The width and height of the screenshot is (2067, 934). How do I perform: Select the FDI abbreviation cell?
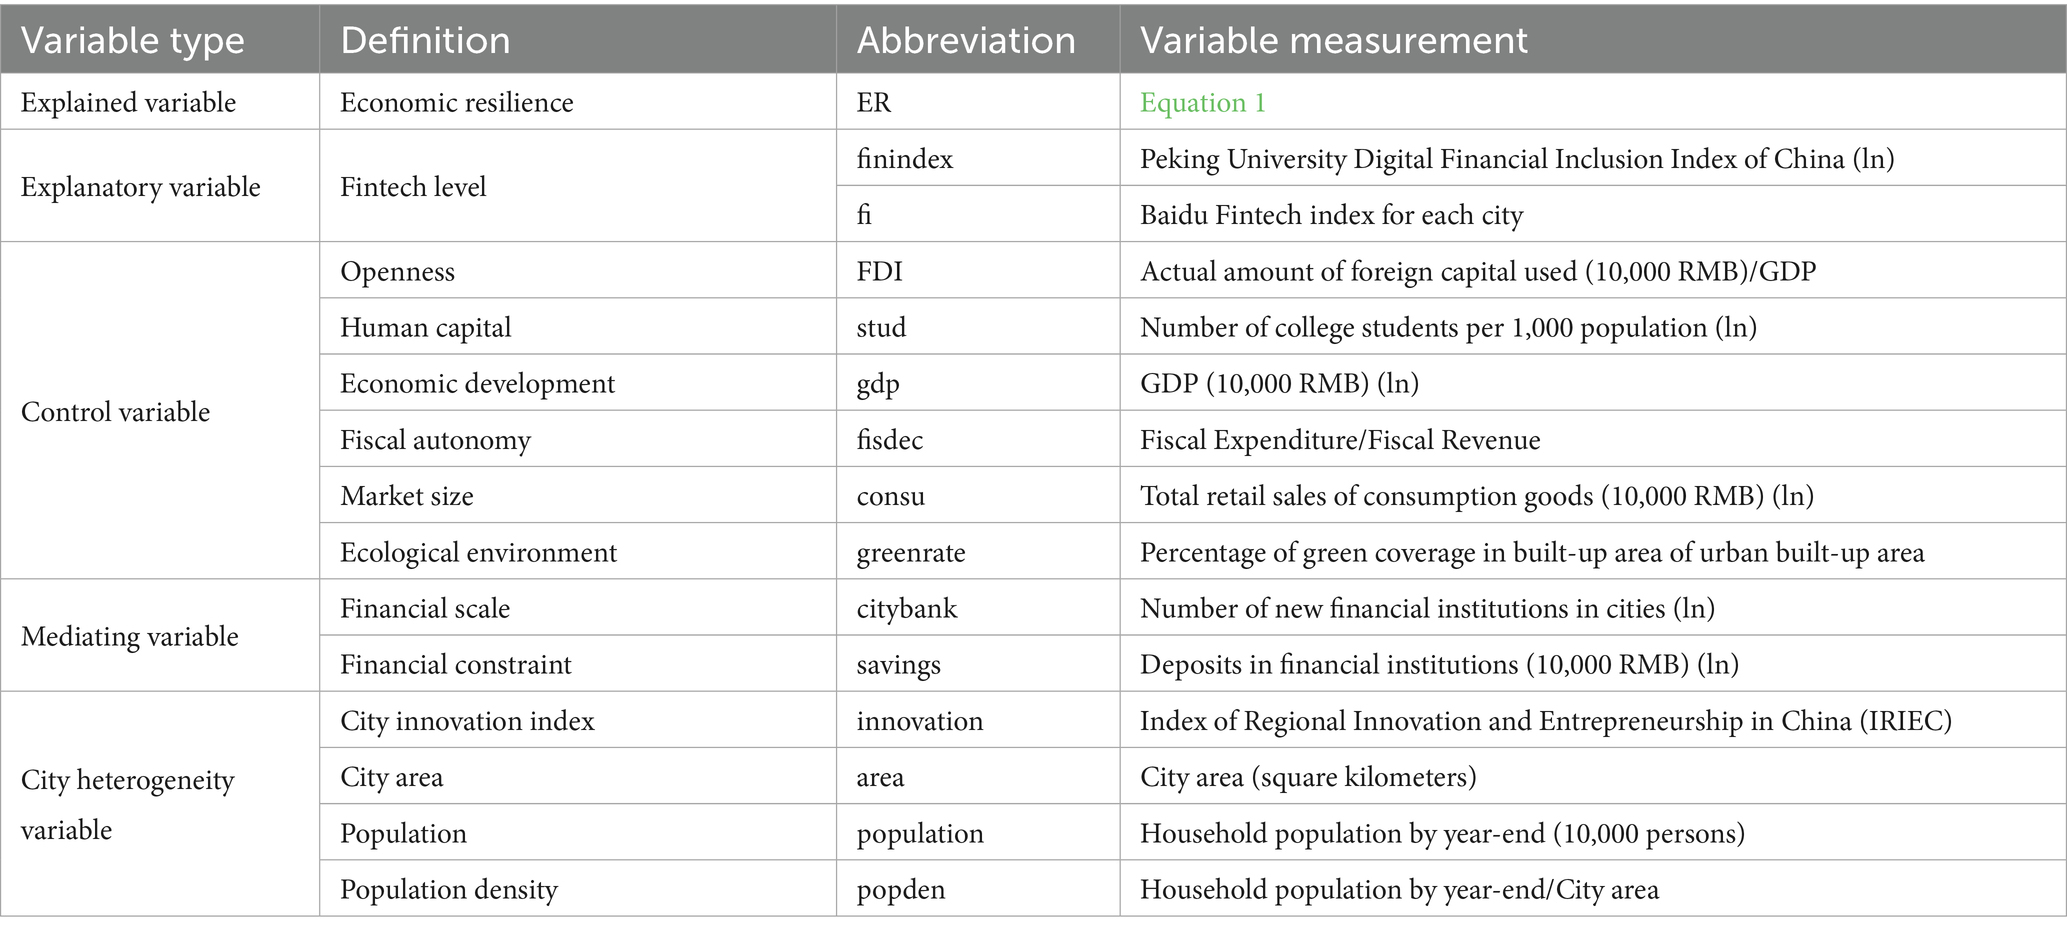pyautogui.click(x=879, y=271)
